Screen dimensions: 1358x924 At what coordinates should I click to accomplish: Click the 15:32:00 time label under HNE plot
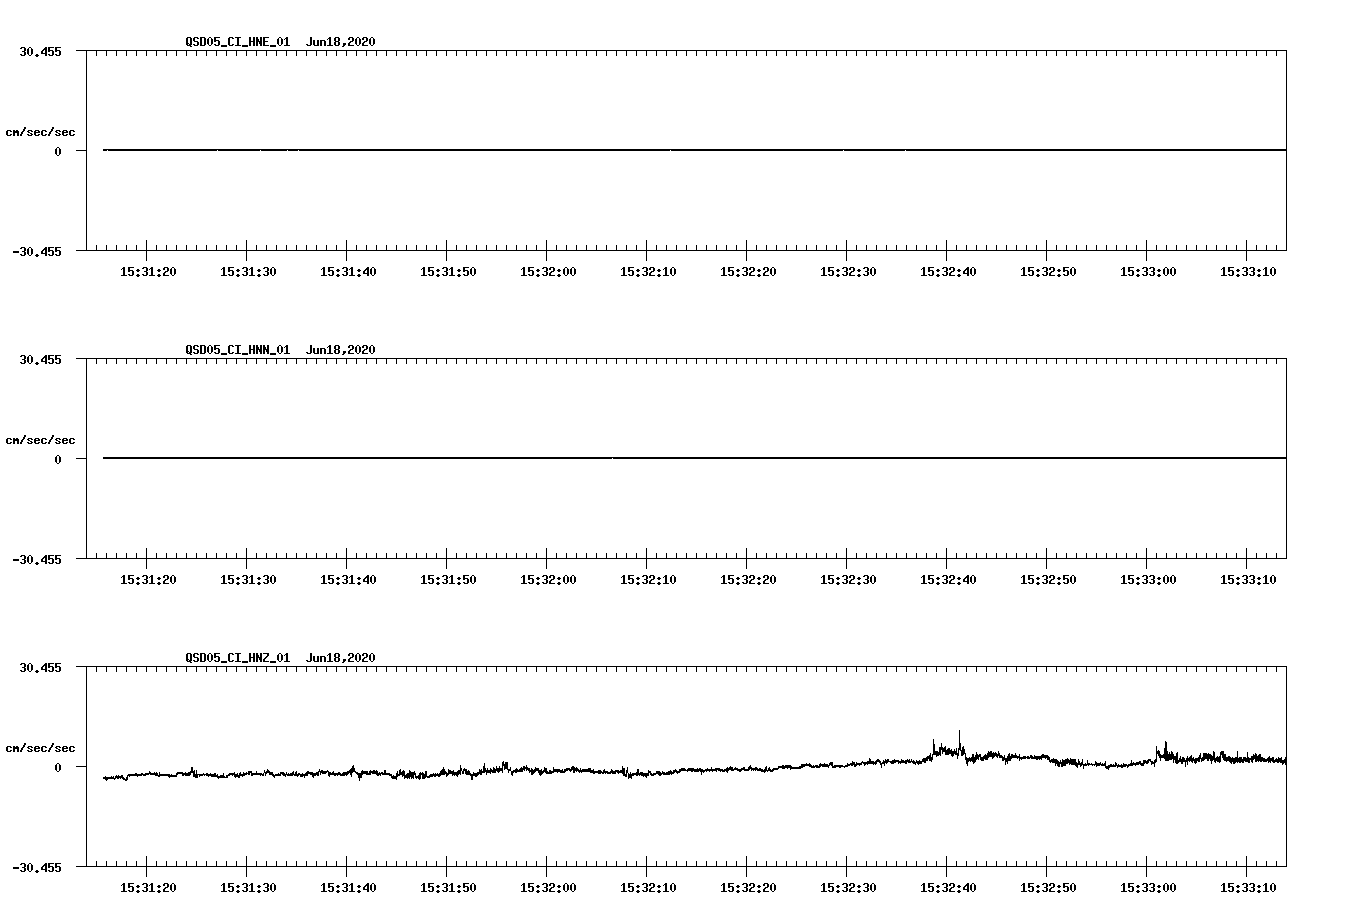548,271
